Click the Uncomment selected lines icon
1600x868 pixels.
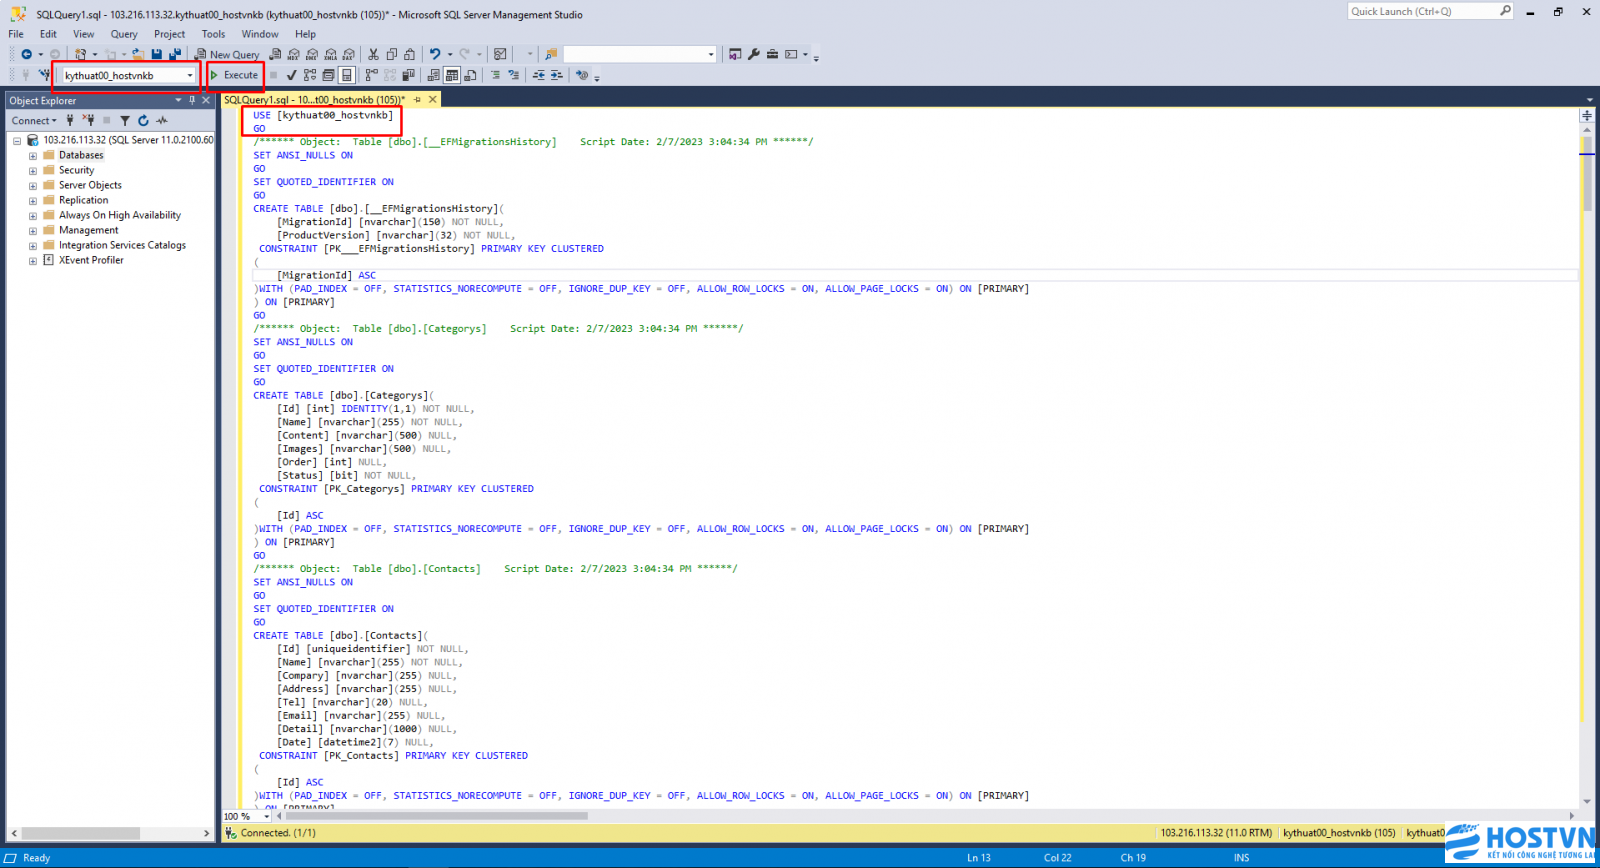pos(514,75)
